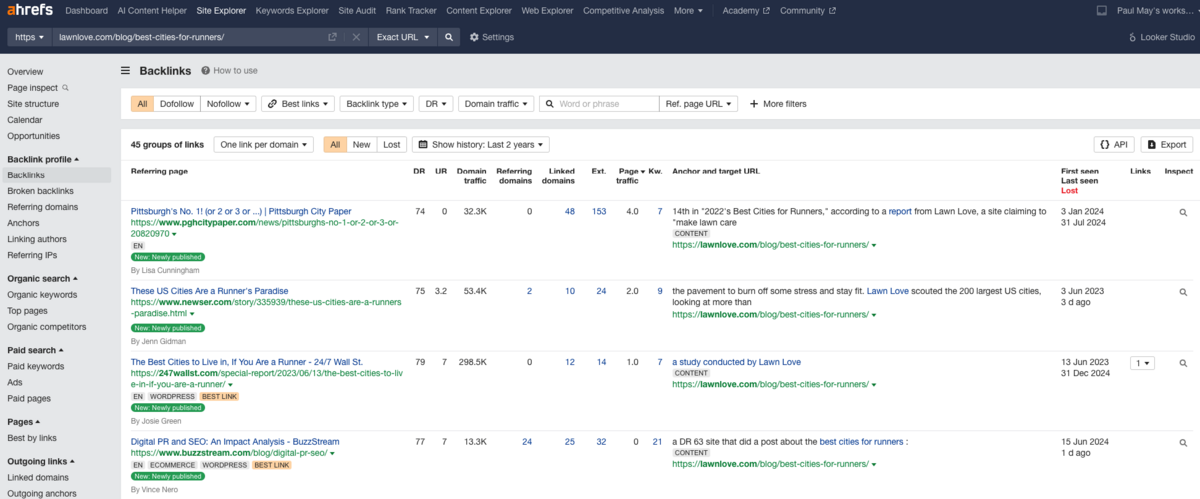The width and height of the screenshot is (1200, 499).
Task: Collapse the Backlink profile section
Action: point(43,159)
